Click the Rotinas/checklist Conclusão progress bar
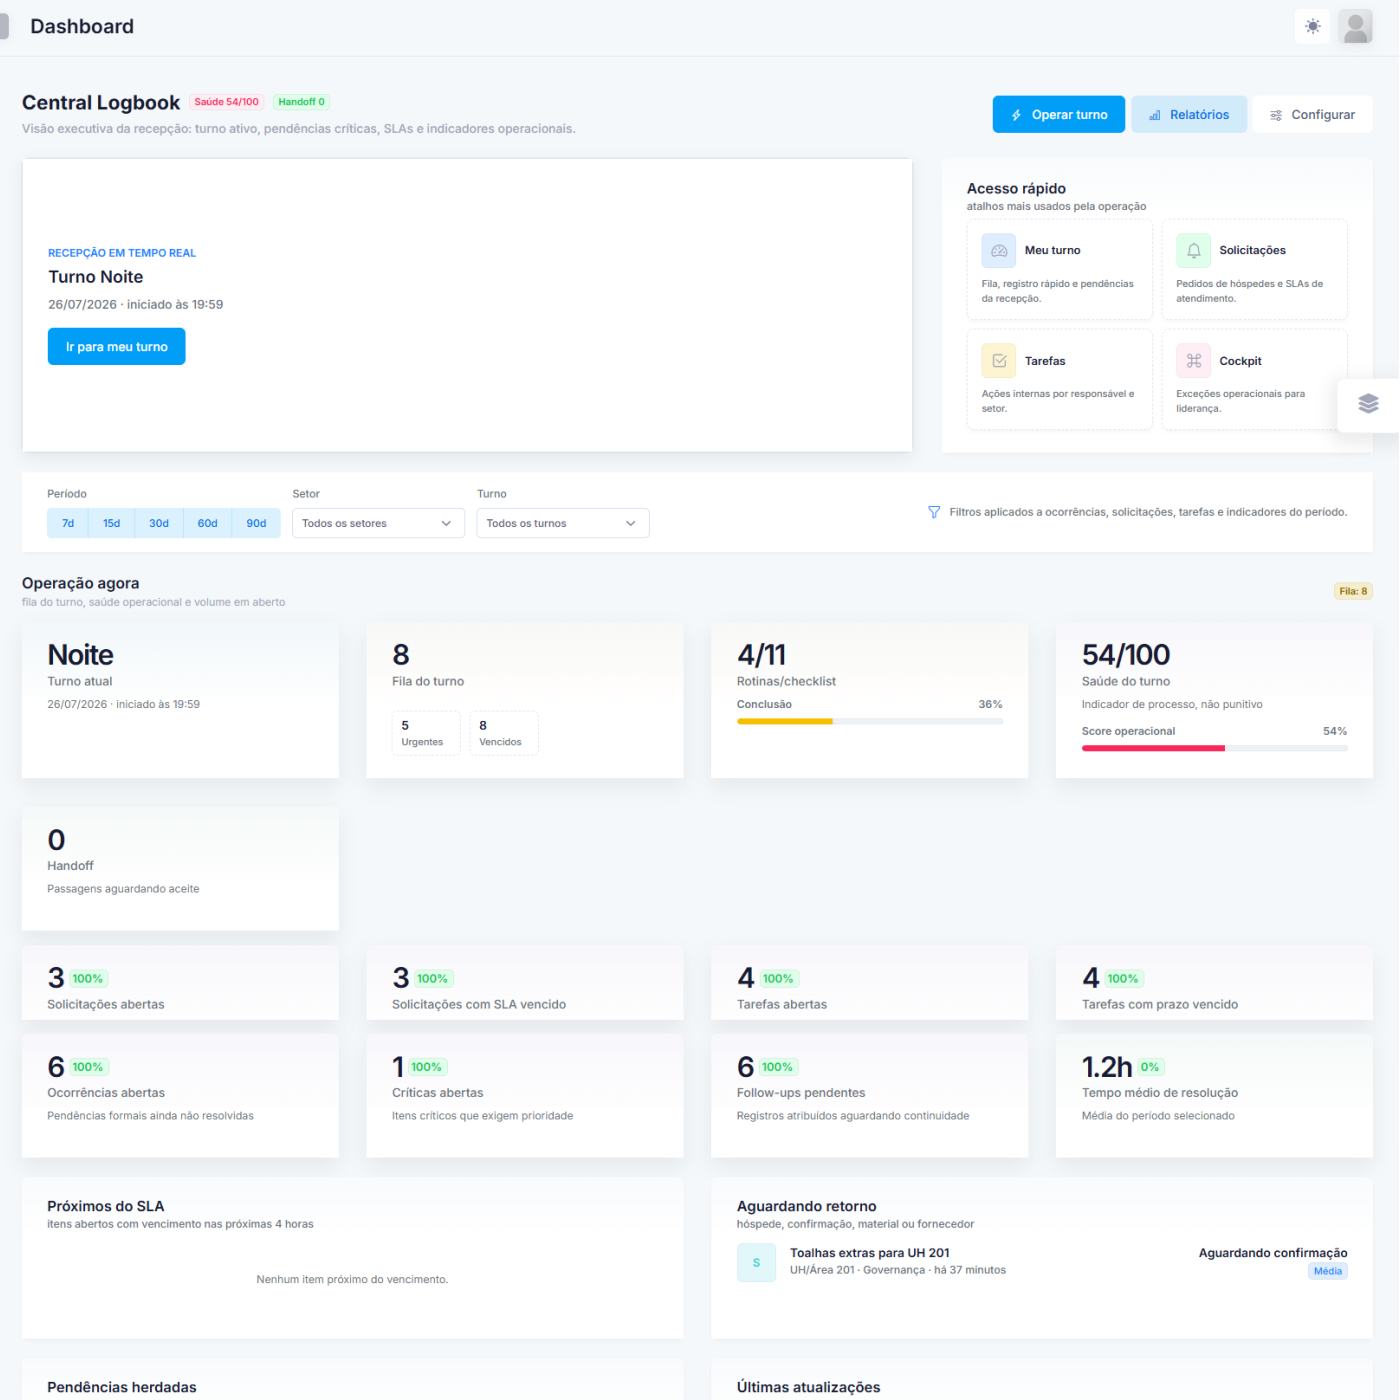 click(870, 721)
